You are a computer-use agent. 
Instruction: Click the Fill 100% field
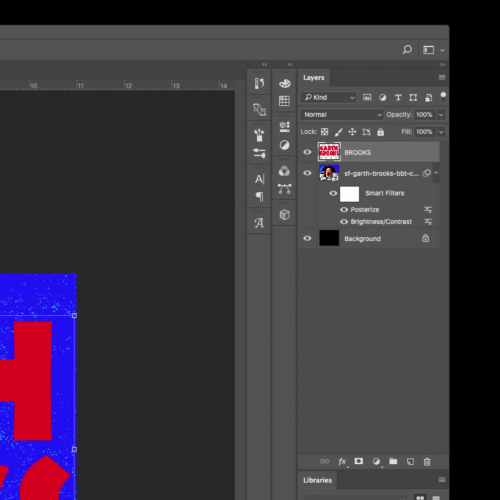pos(424,132)
